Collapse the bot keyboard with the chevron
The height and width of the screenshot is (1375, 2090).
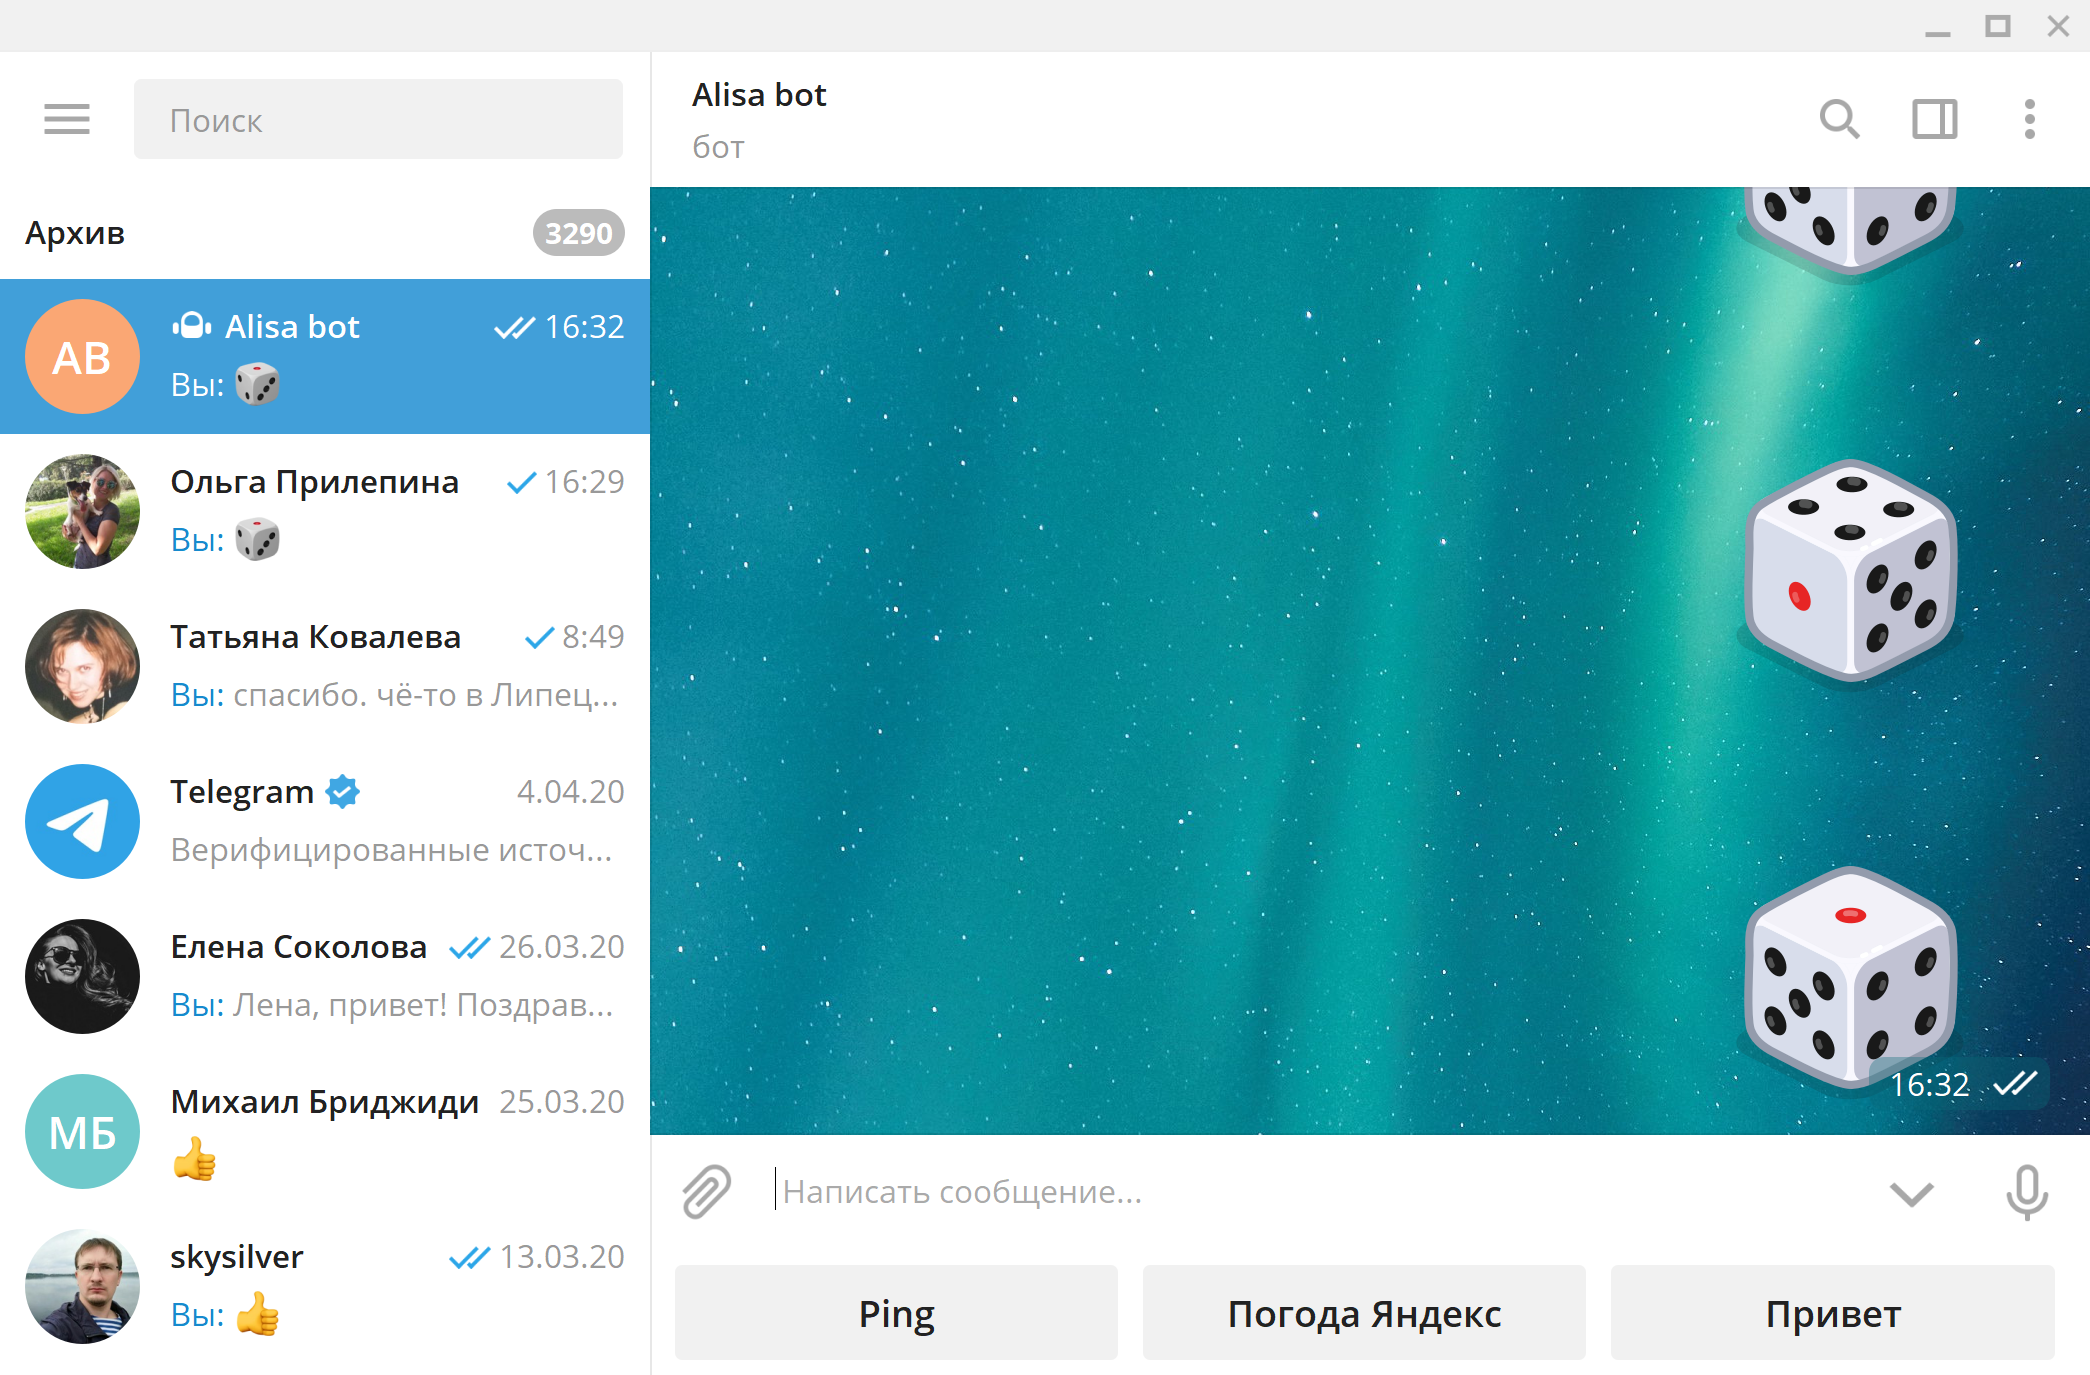click(1913, 1192)
